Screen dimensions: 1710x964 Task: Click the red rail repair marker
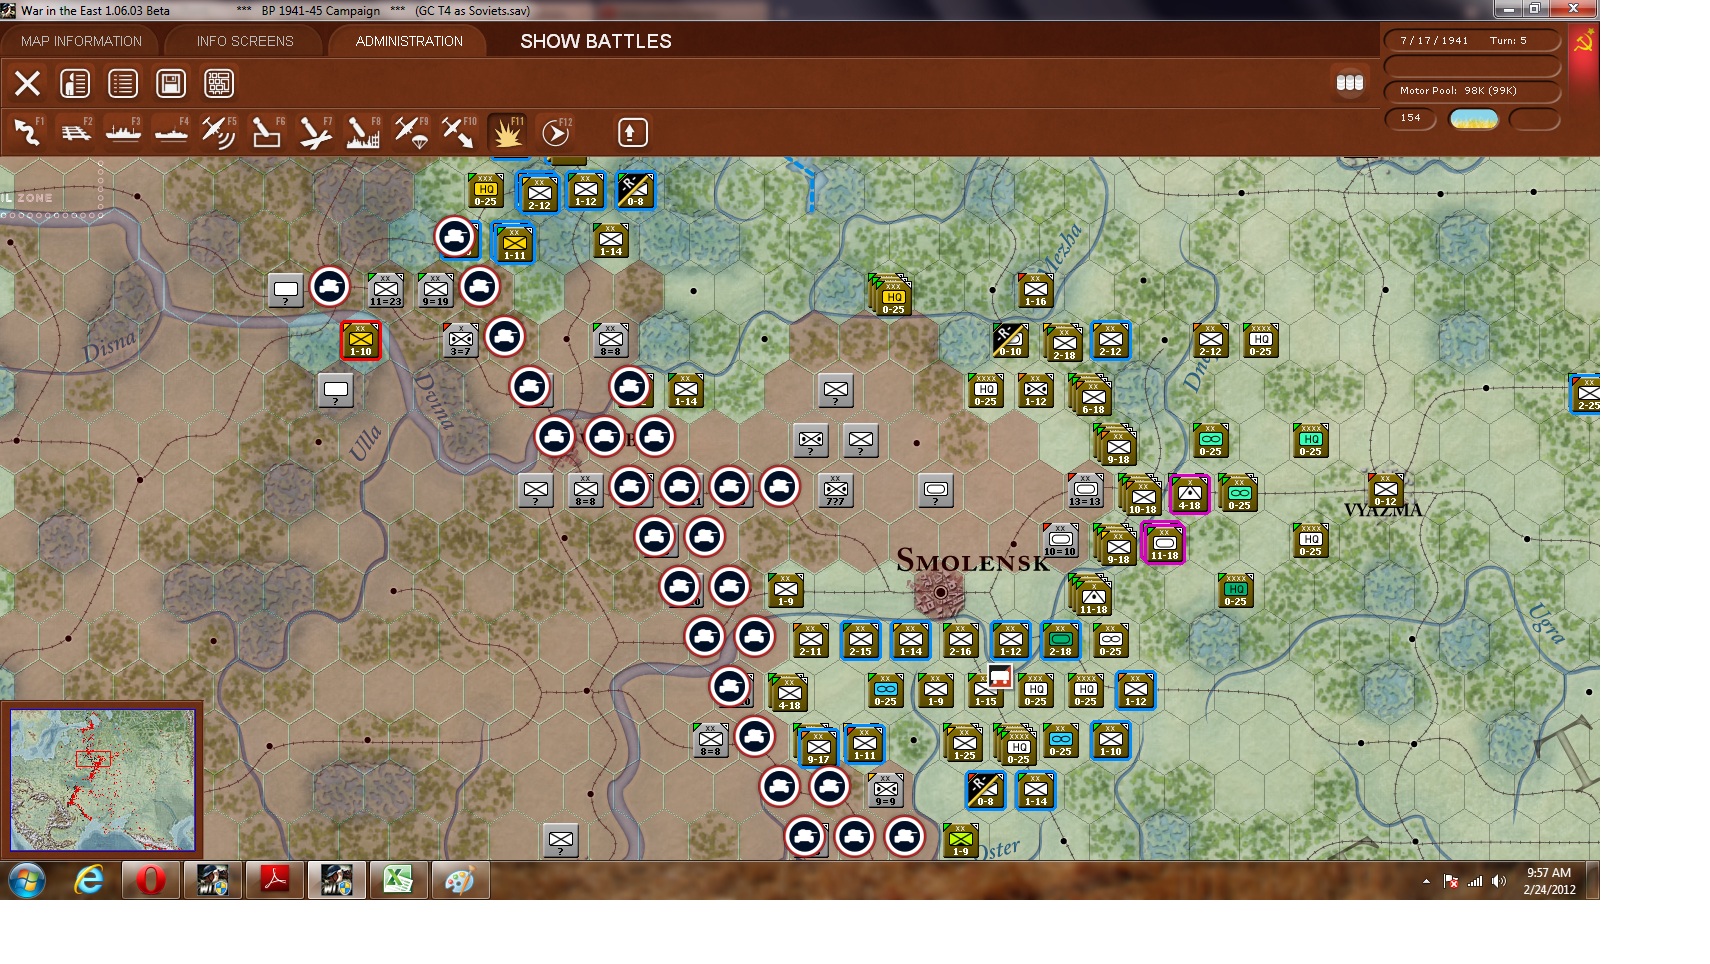[x=1000, y=675]
